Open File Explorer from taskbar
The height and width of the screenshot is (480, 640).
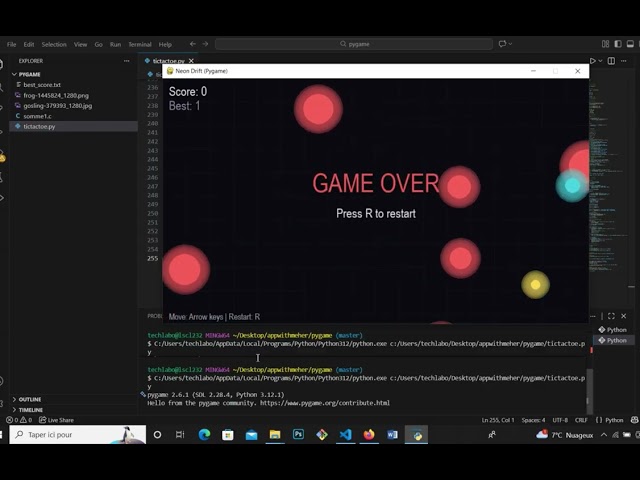275,435
